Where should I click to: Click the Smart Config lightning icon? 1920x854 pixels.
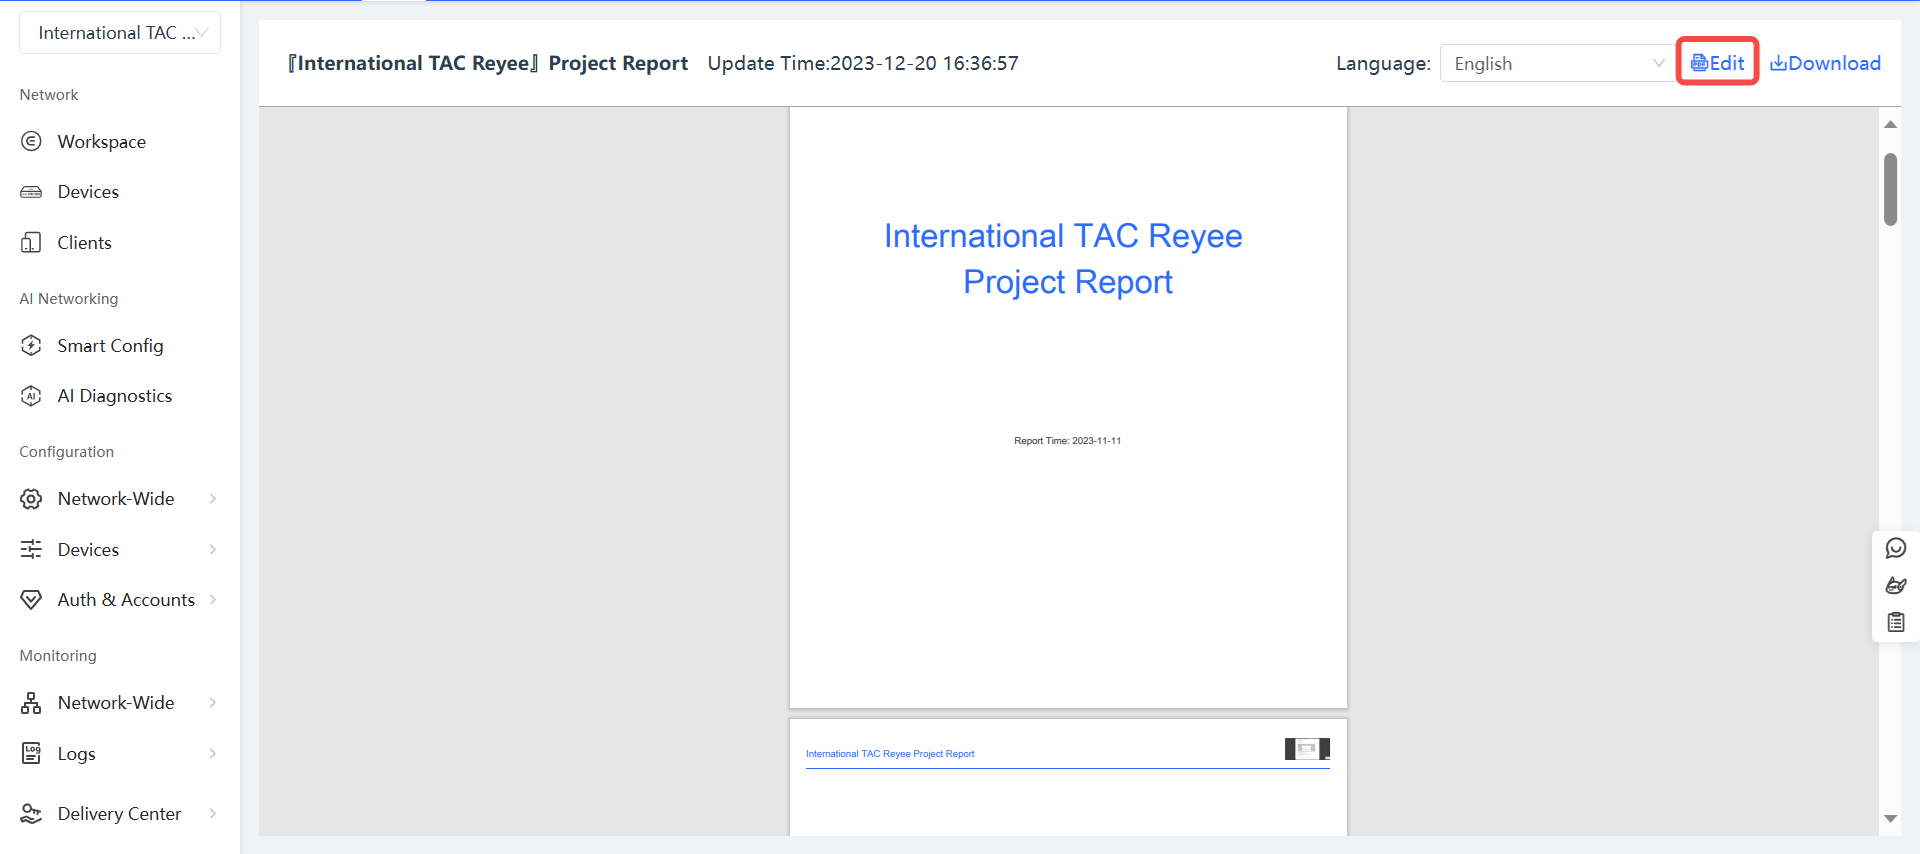(31, 346)
